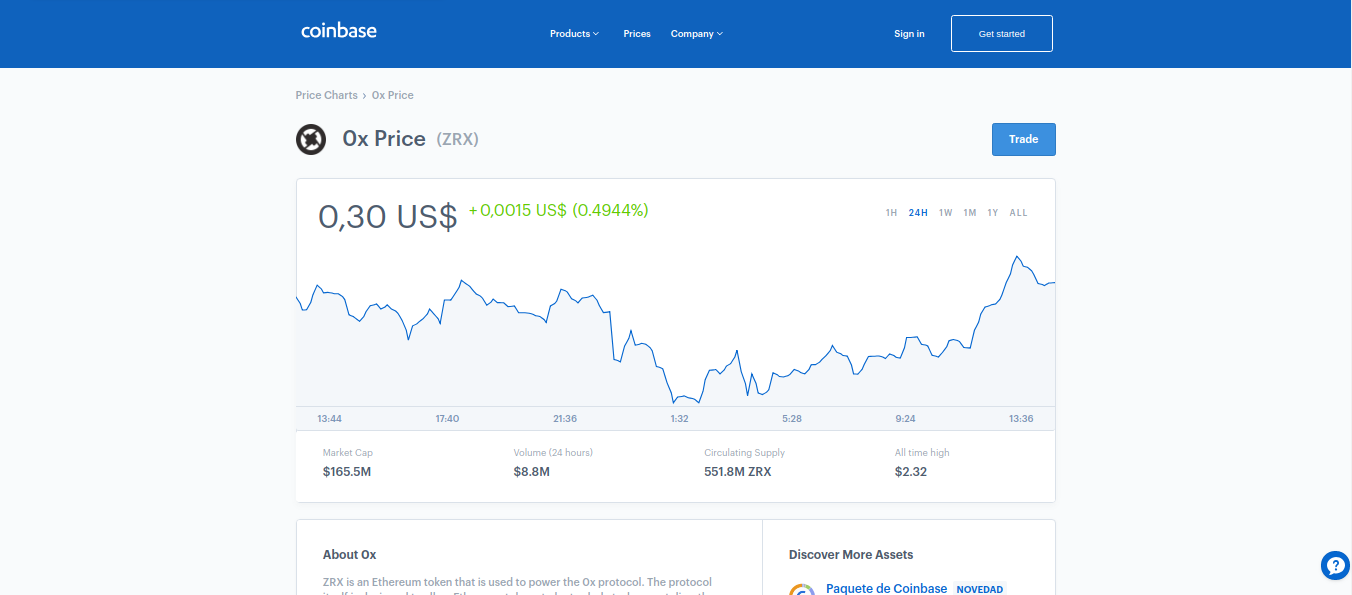This screenshot has height=595, width=1352.
Task: Click the About 0x heading
Action: [x=350, y=554]
